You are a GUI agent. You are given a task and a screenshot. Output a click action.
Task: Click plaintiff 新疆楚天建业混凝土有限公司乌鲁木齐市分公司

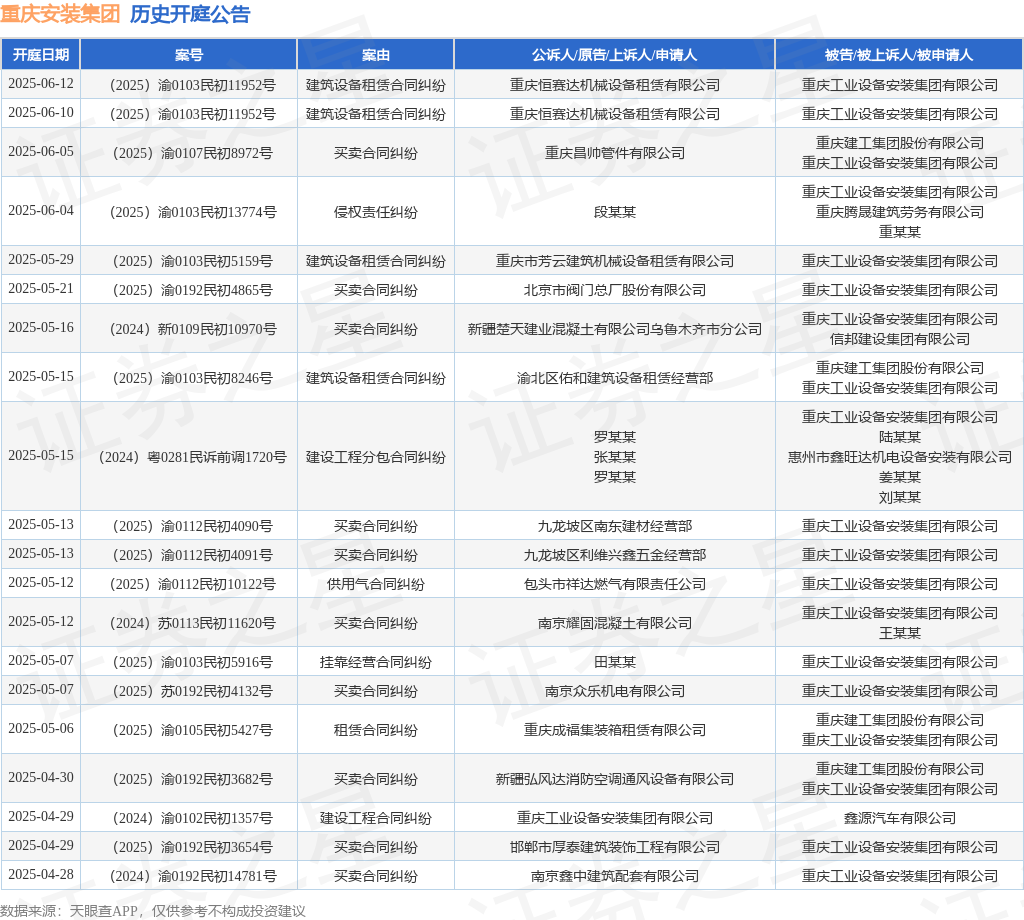tap(615, 328)
